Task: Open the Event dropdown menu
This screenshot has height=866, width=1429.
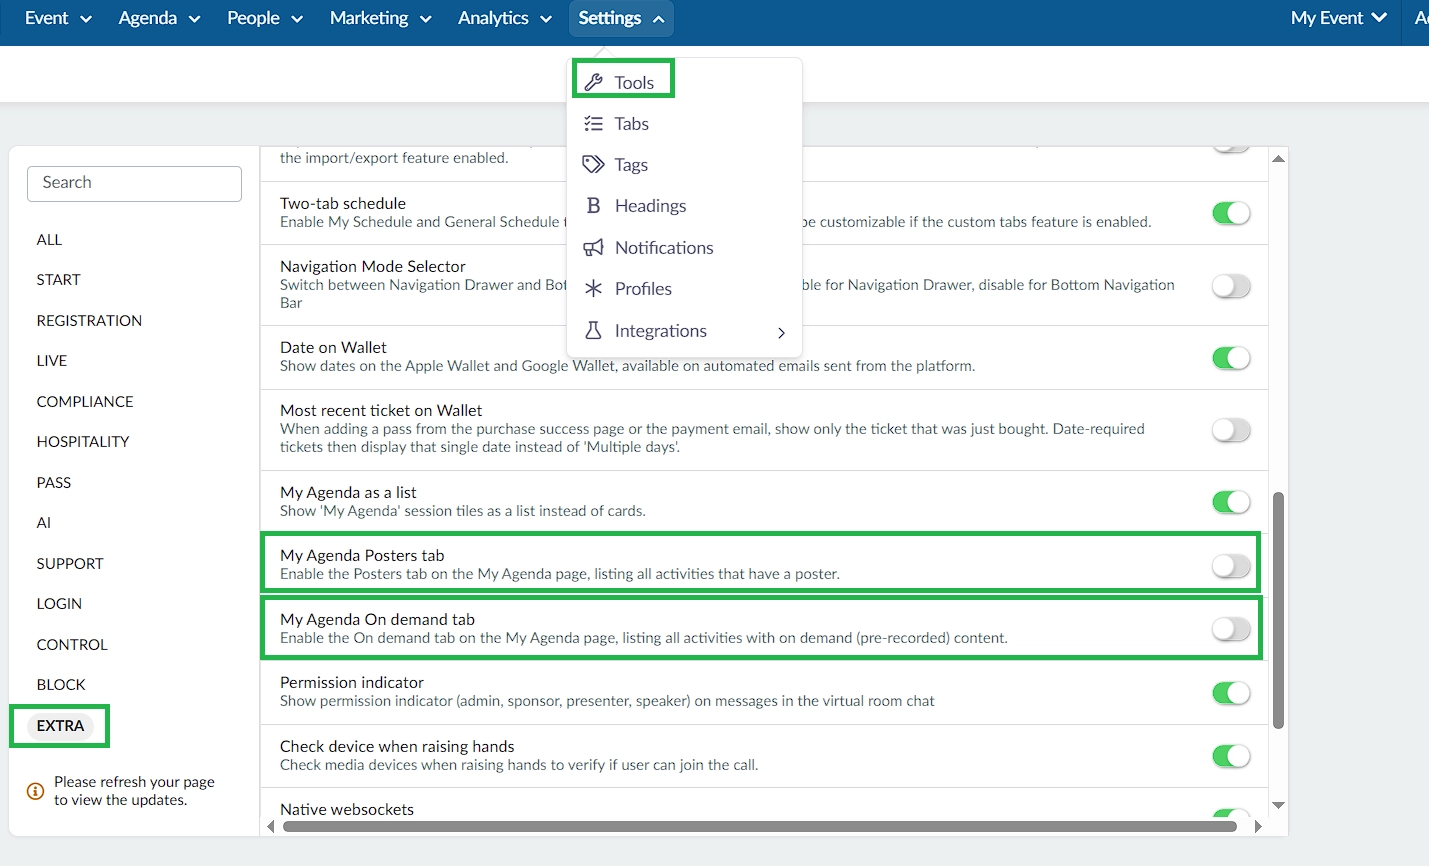Action: (x=58, y=18)
